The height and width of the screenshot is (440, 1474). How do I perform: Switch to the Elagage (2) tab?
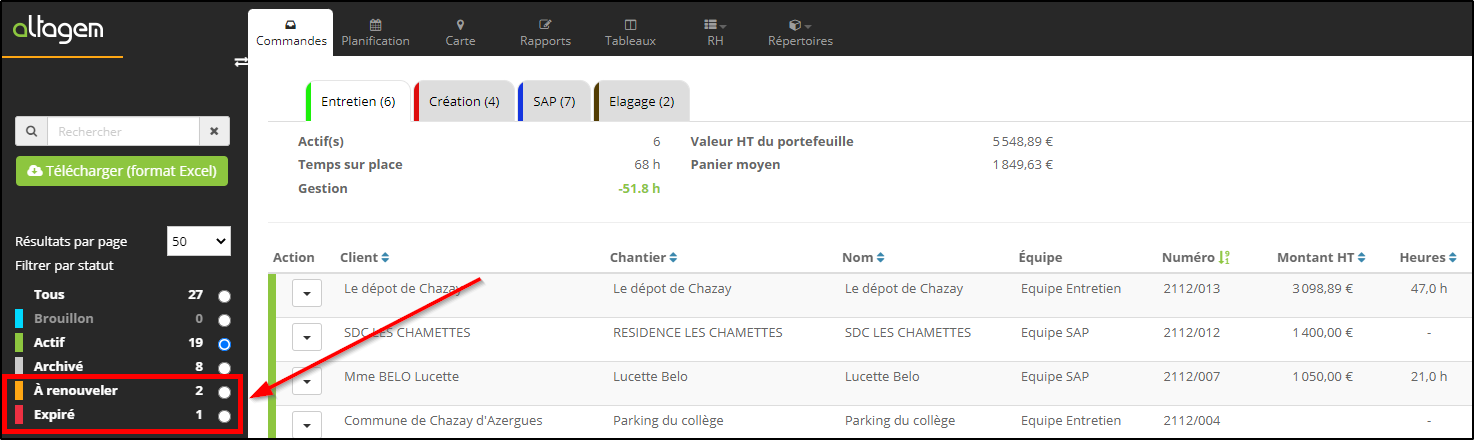pyautogui.click(x=641, y=102)
